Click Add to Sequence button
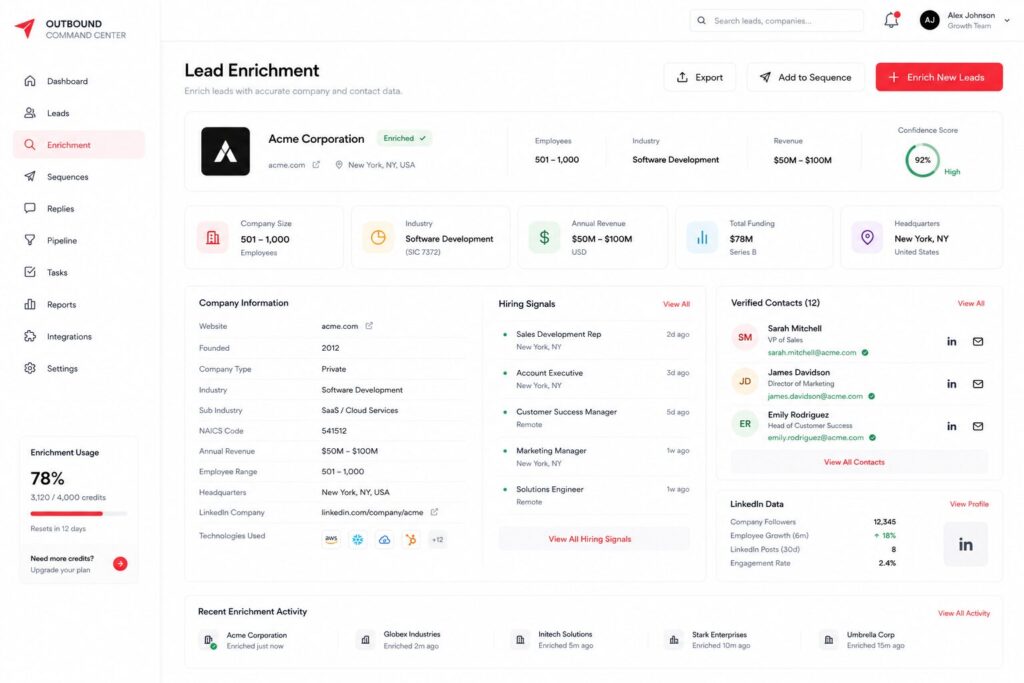This screenshot has height=683, width=1024. [x=806, y=77]
